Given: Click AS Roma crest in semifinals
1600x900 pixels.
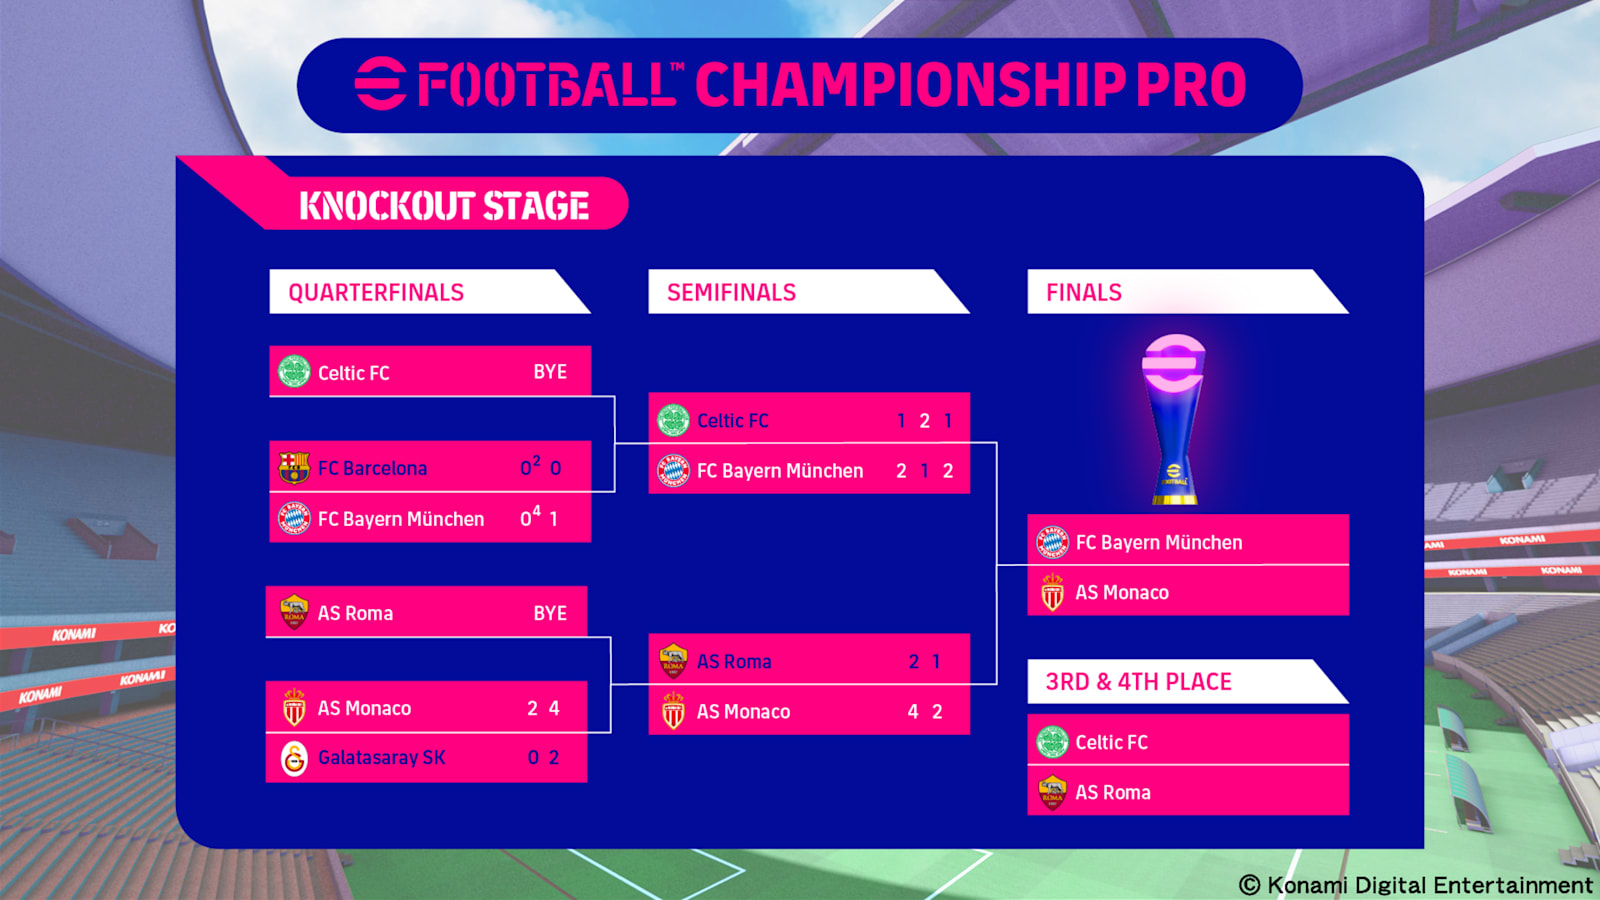Looking at the screenshot, I should (673, 661).
